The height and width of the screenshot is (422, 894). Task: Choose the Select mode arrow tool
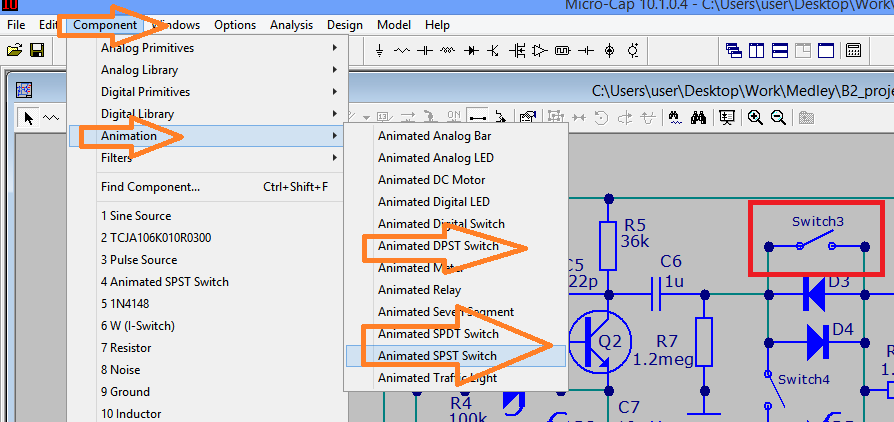point(28,118)
